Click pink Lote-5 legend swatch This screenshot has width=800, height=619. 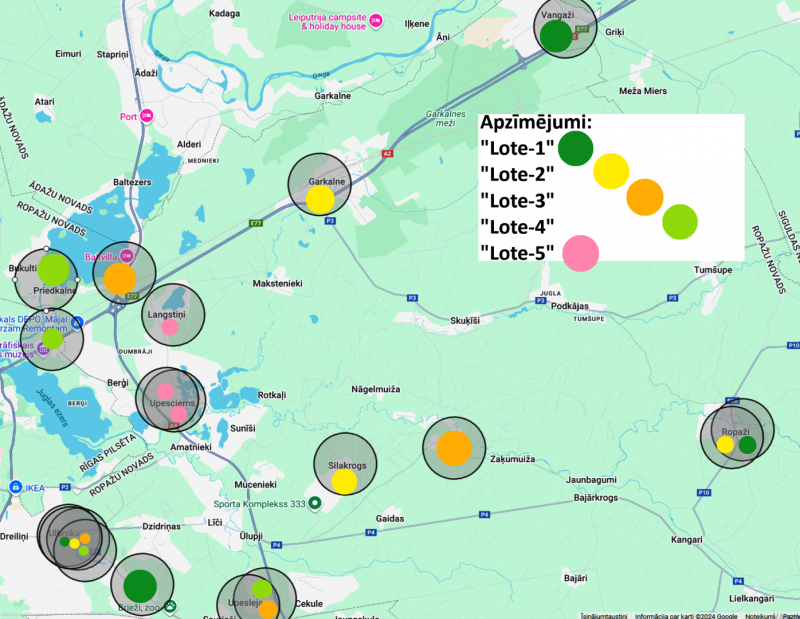[x=581, y=253]
